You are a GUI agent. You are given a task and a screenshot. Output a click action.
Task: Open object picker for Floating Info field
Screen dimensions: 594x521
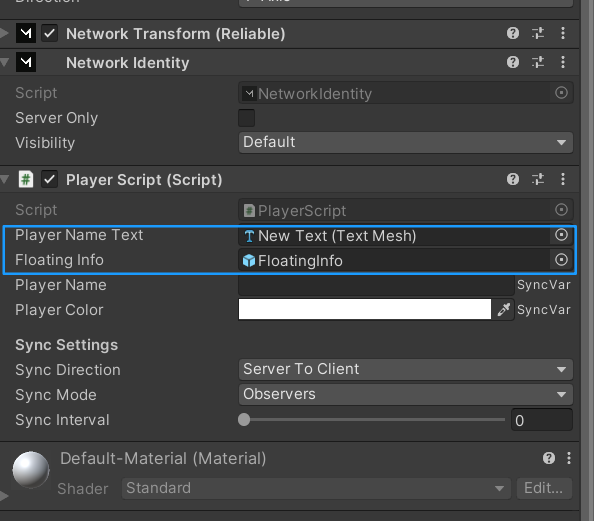[561, 260]
